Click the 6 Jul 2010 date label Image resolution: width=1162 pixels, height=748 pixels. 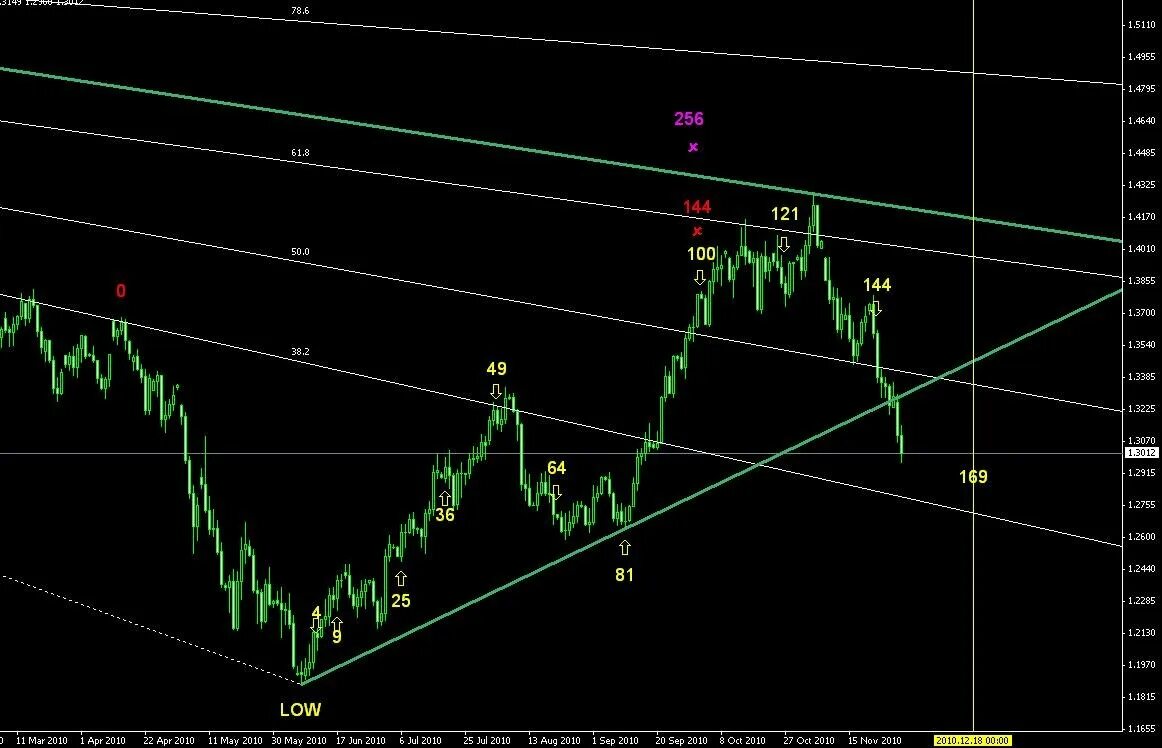click(420, 740)
